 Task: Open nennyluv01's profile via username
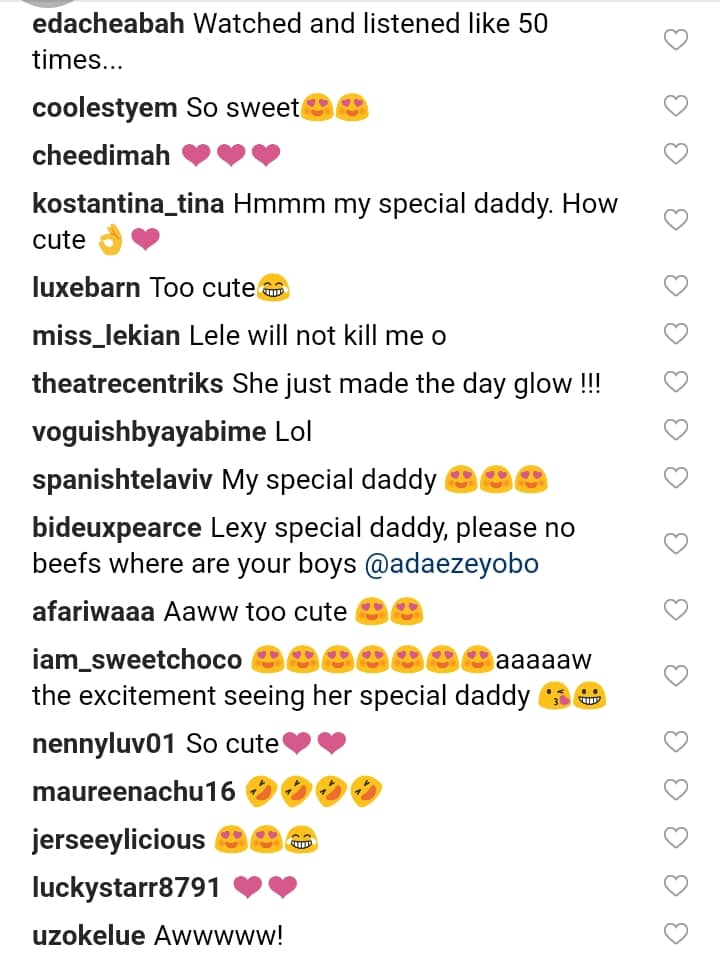(x=104, y=743)
